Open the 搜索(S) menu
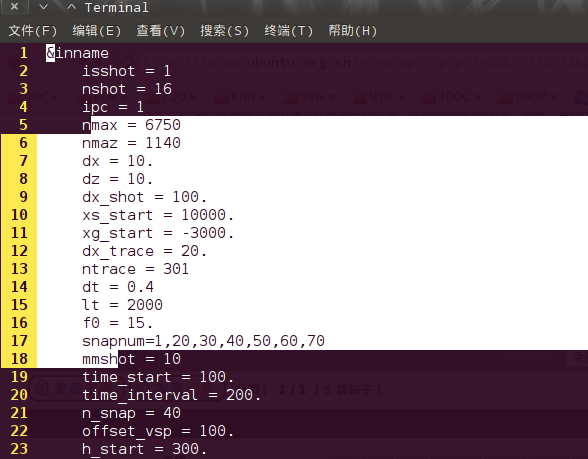This screenshot has width=588, height=459. click(225, 31)
